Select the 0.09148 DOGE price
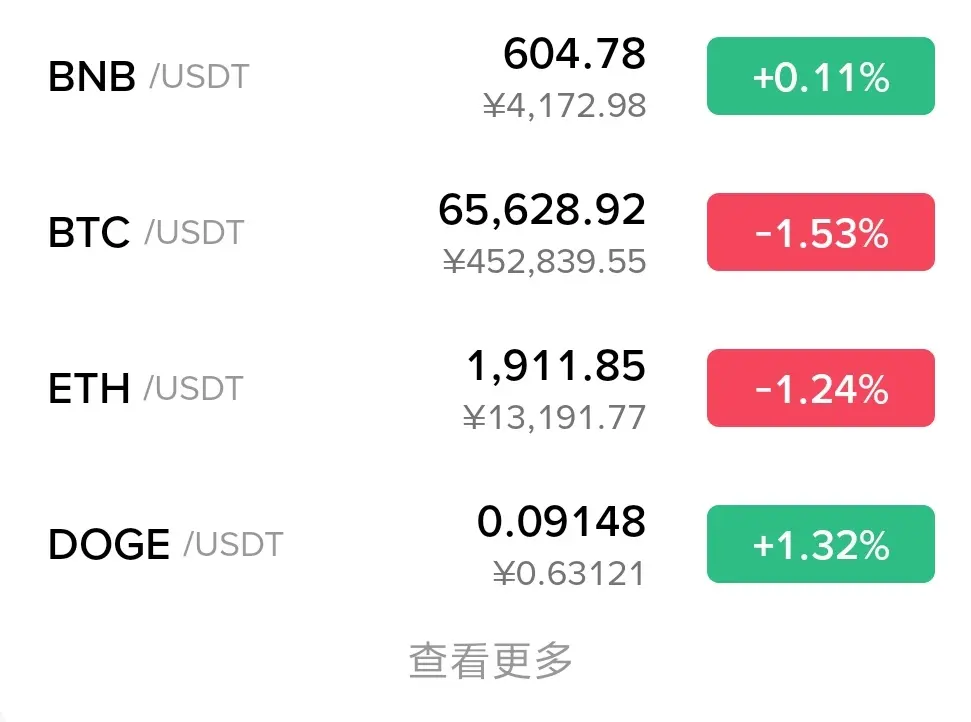971x722 pixels. (562, 521)
